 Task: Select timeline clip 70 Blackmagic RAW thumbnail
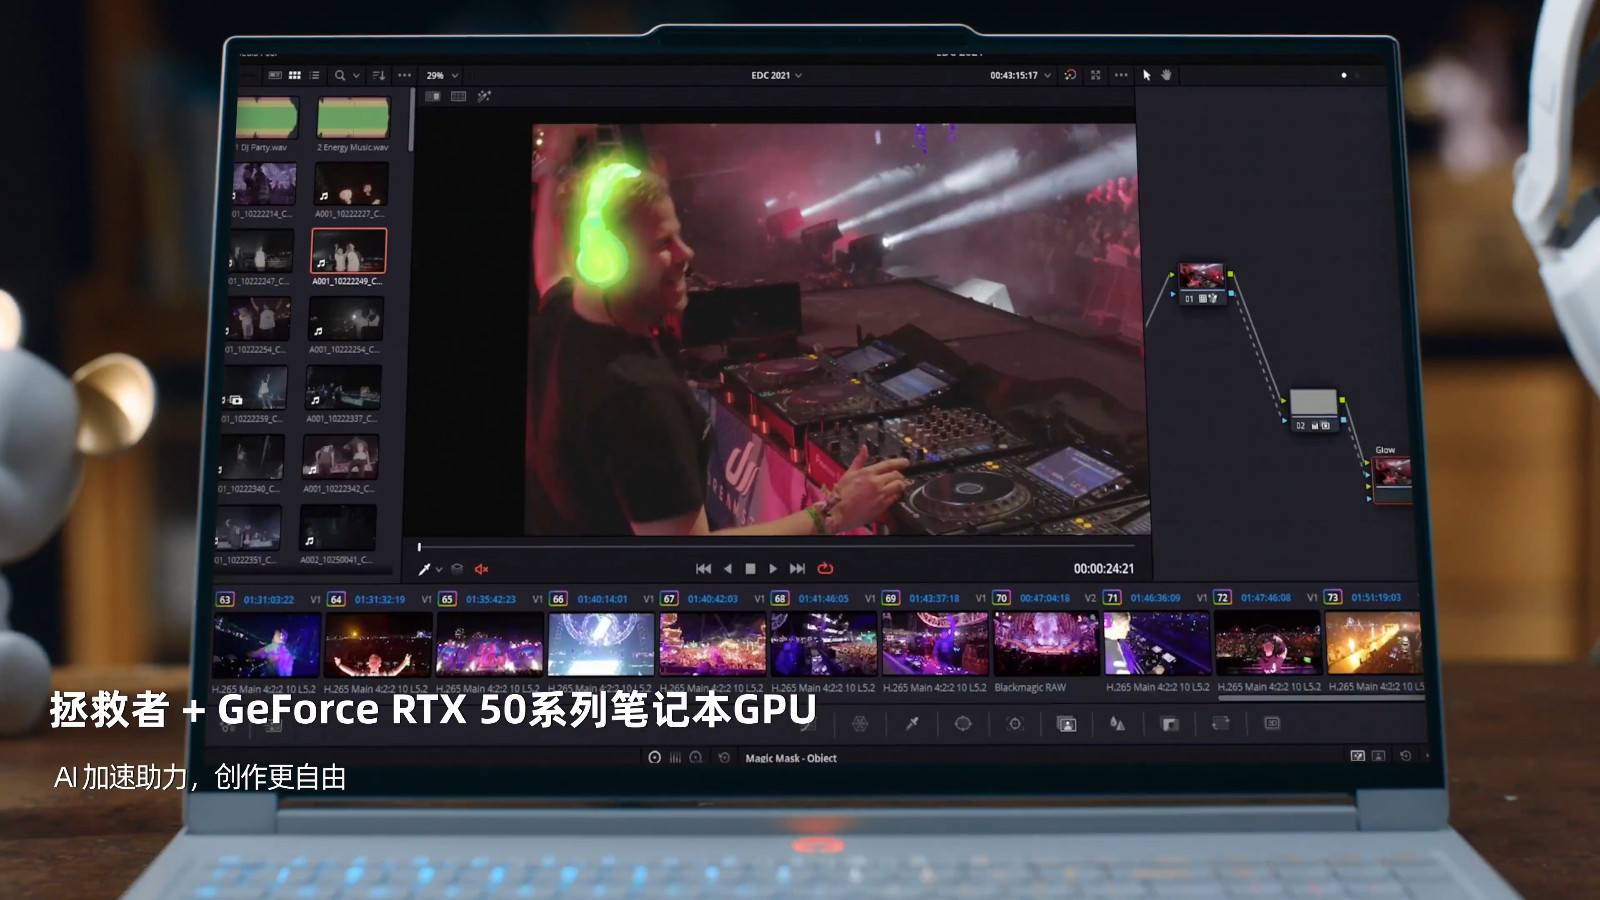(x=1045, y=644)
